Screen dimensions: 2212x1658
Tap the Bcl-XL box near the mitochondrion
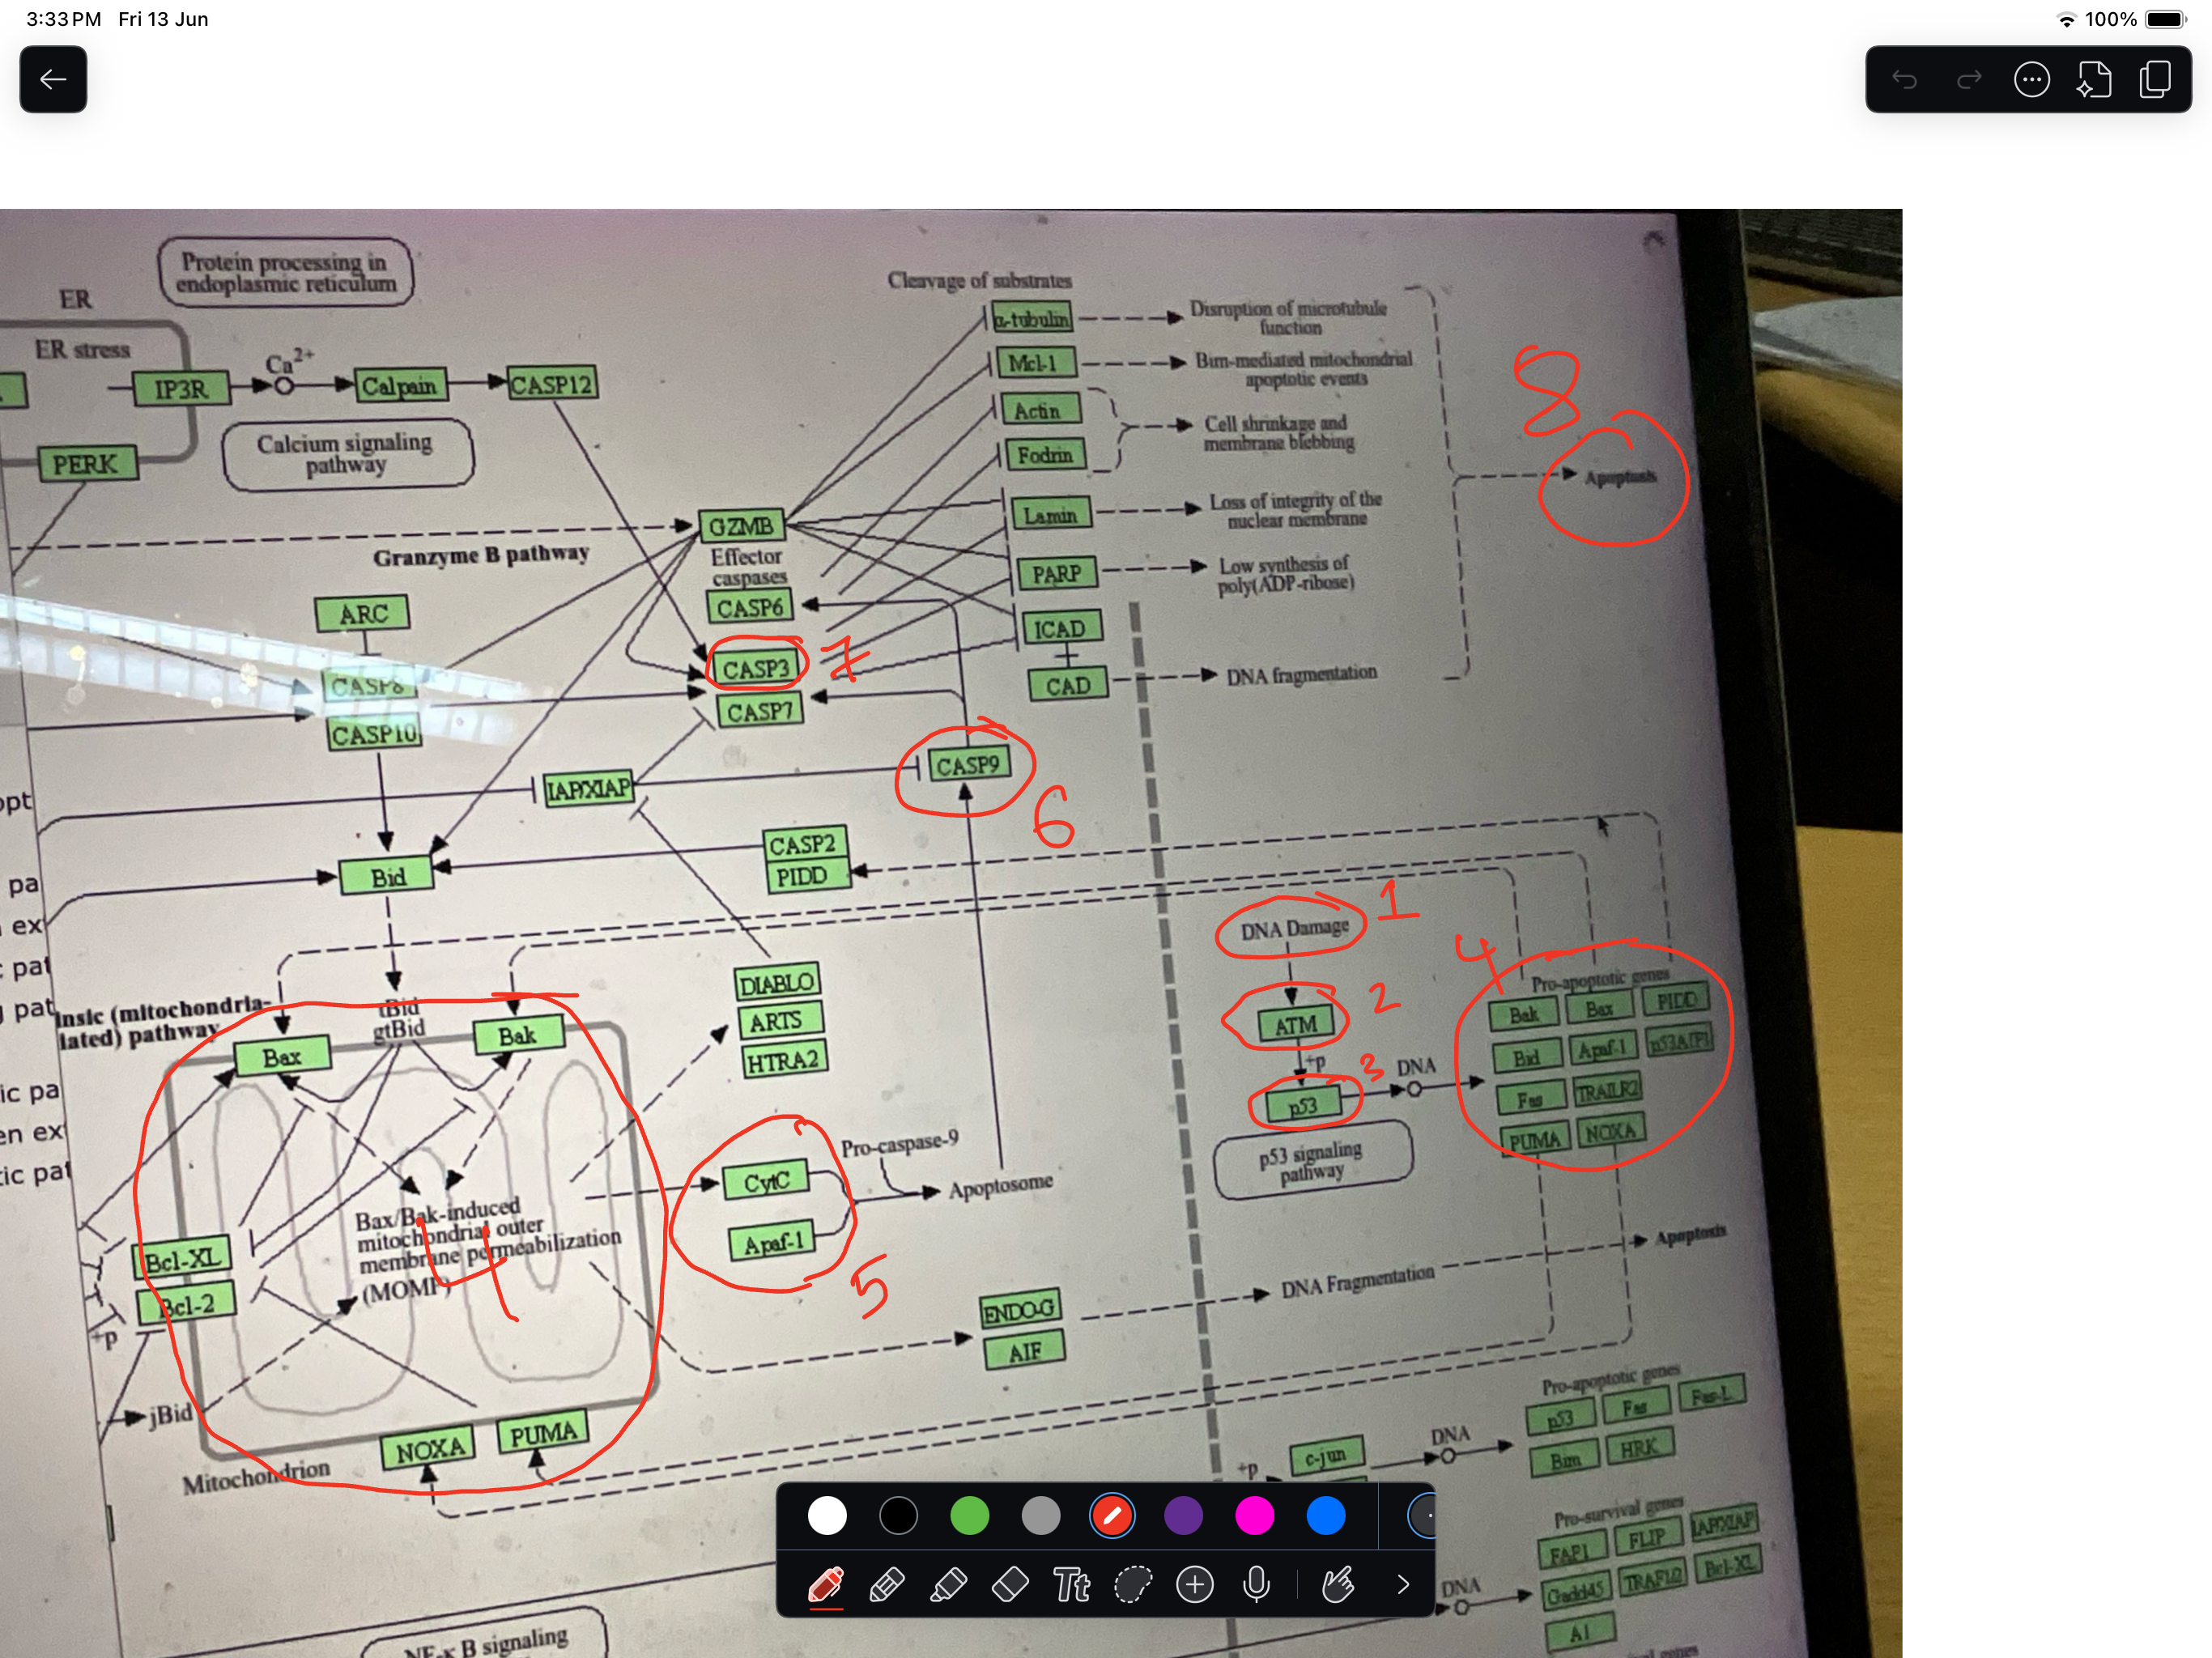tap(182, 1258)
